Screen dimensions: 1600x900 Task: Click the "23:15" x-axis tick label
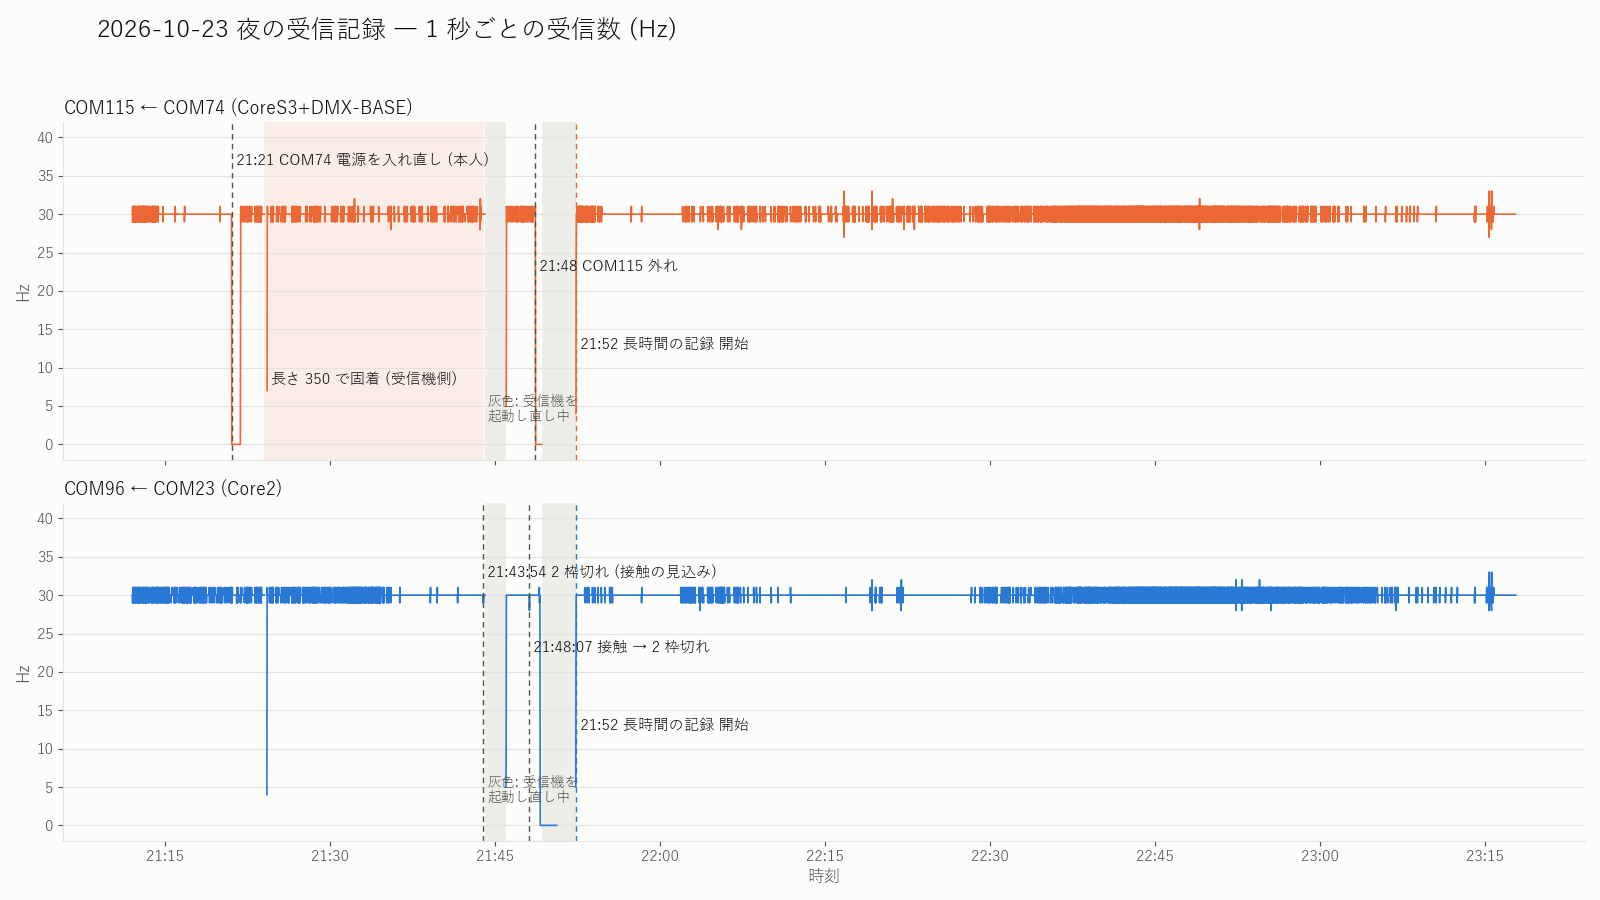click(x=1485, y=856)
